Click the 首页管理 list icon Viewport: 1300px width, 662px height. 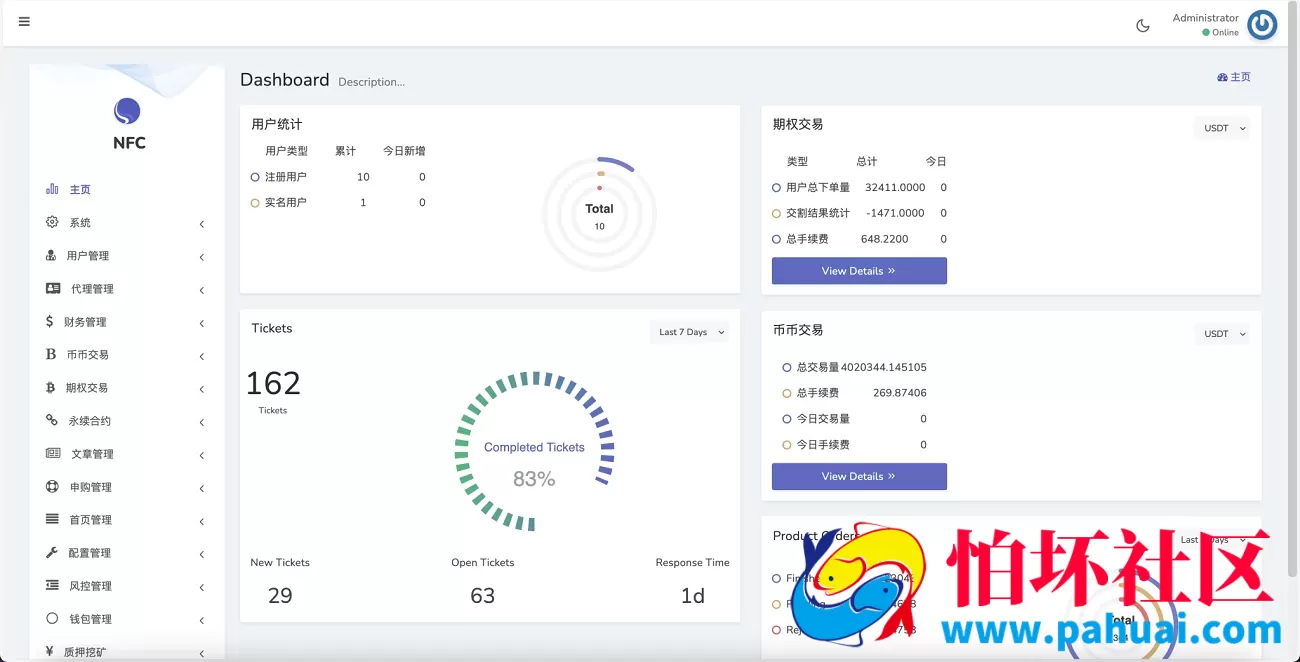pyautogui.click(x=52, y=519)
